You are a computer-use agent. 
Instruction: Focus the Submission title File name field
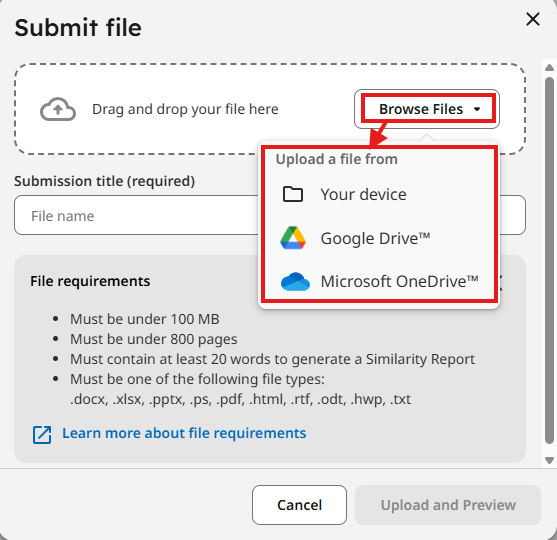[x=136, y=215]
